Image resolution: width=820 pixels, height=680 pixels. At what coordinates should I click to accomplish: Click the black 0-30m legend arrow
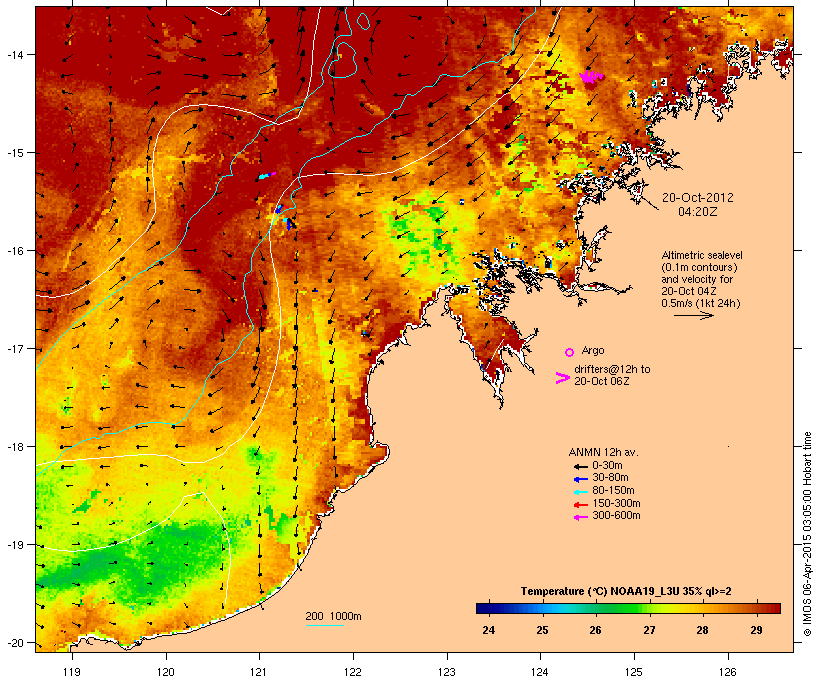coord(580,466)
